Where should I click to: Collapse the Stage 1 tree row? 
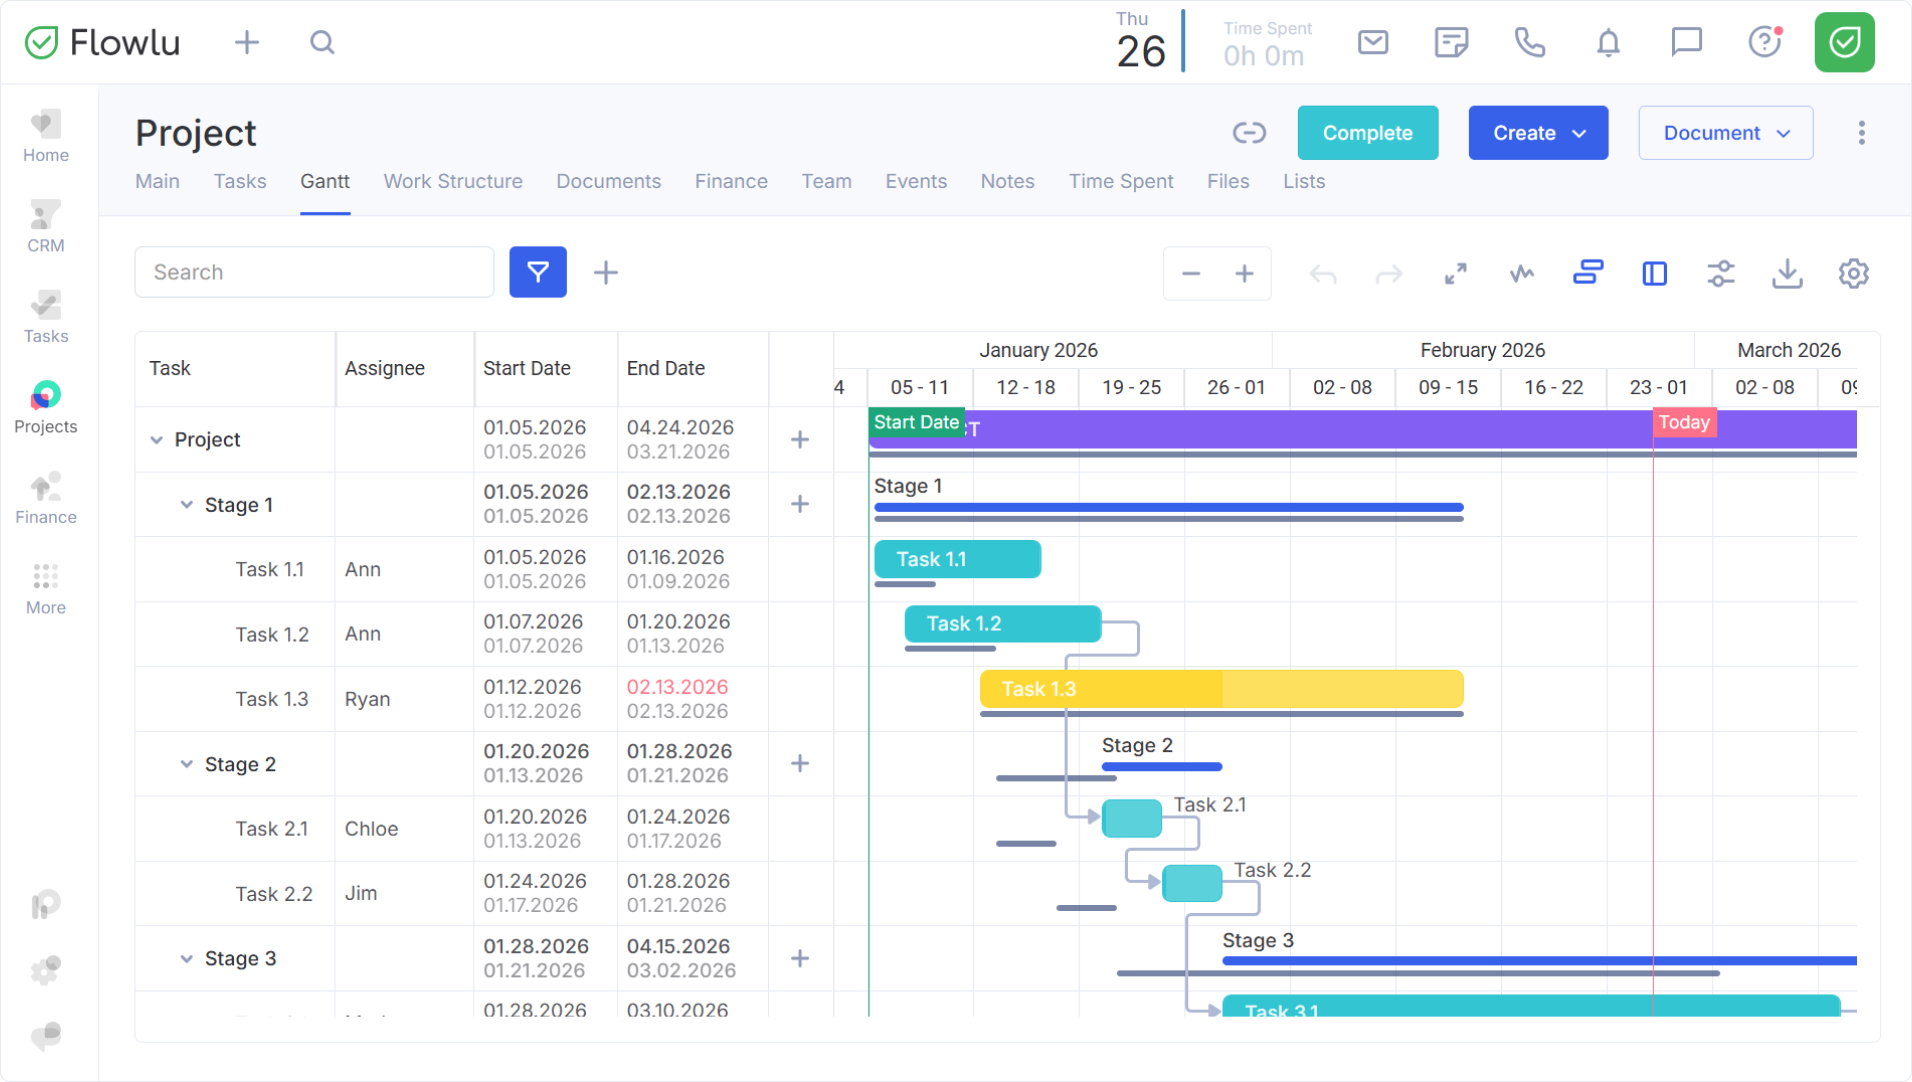186,505
